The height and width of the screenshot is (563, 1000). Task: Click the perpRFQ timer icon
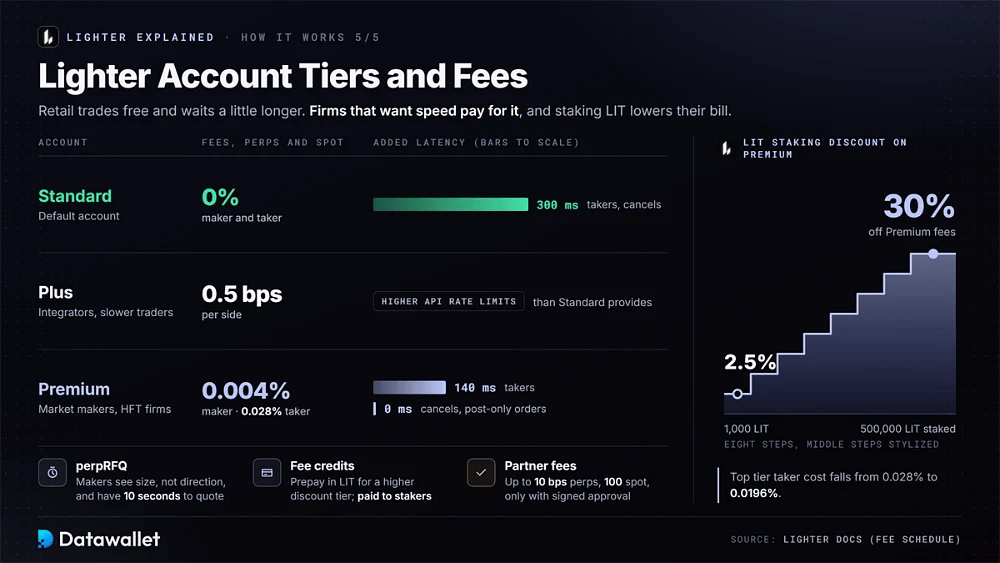(52, 472)
